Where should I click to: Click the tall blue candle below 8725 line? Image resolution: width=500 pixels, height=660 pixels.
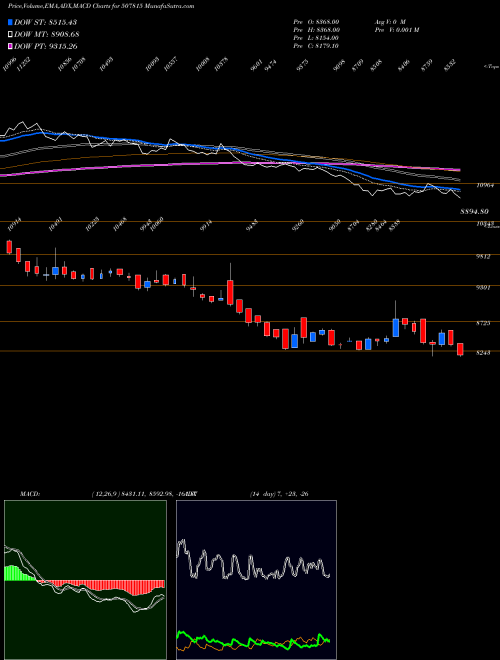(396, 327)
